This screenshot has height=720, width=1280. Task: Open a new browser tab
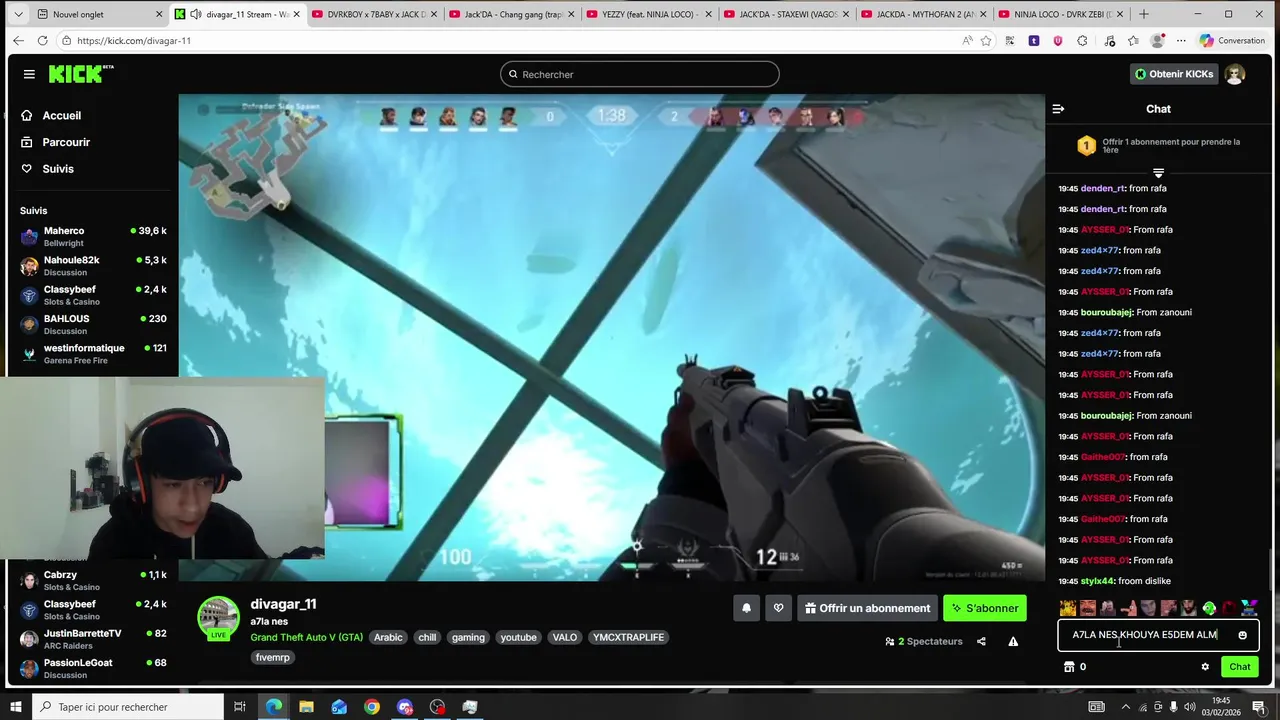[1144, 14]
